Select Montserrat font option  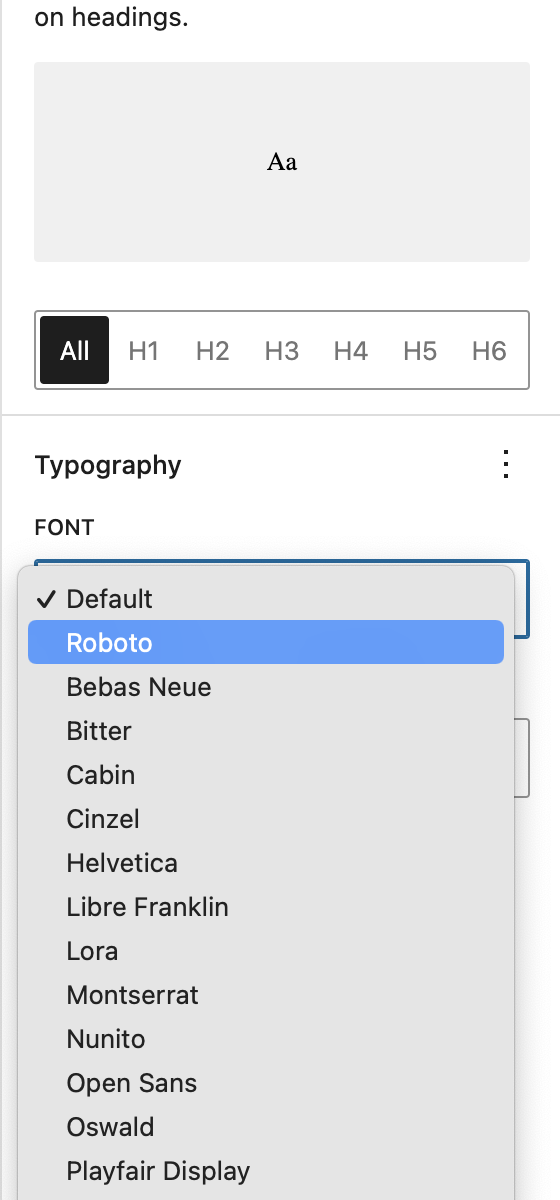[x=266, y=994]
